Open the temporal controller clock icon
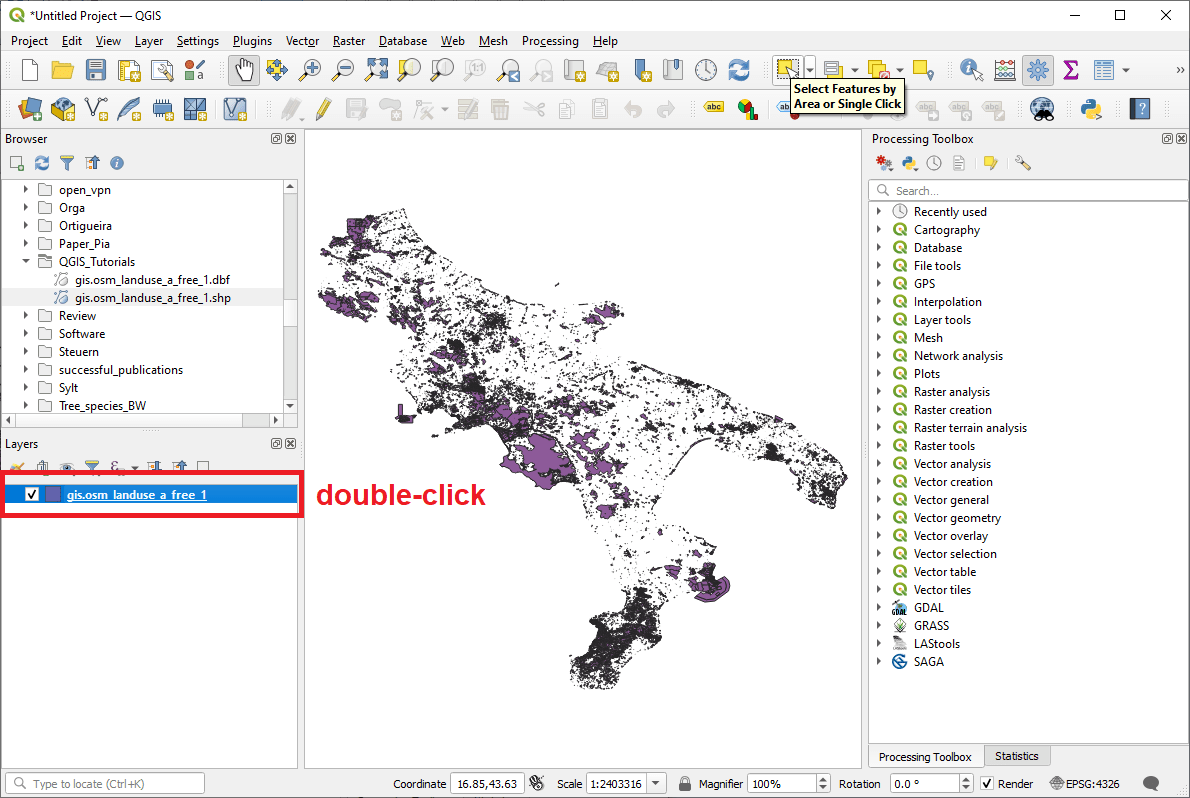The height and width of the screenshot is (798, 1190). pyautogui.click(x=706, y=70)
